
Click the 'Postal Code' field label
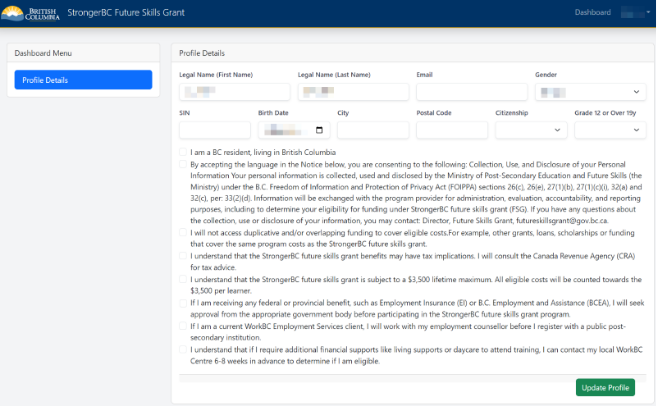pyautogui.click(x=434, y=113)
